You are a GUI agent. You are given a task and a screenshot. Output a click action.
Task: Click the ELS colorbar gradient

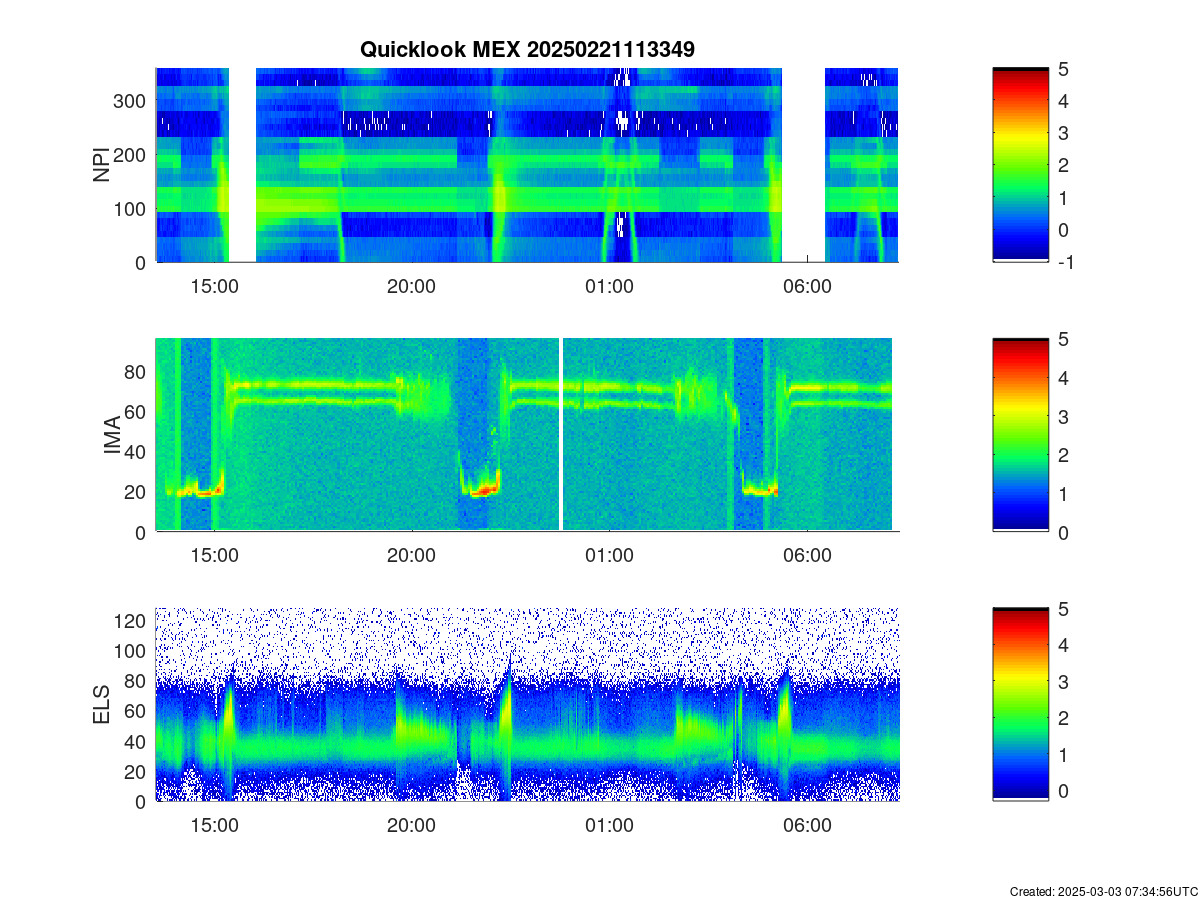tap(1020, 704)
